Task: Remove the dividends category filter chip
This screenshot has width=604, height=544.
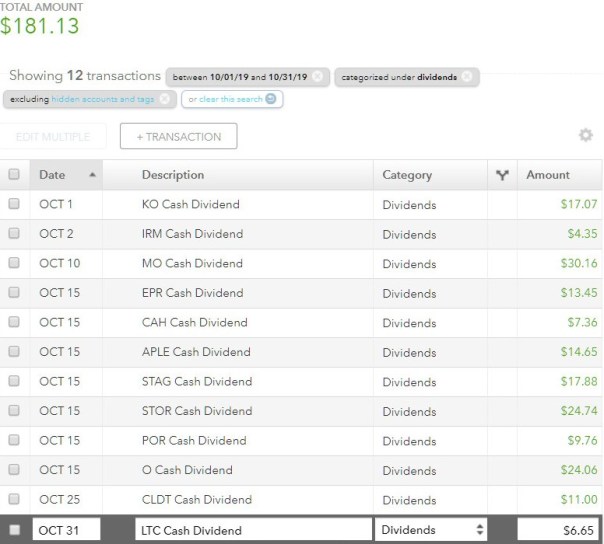Action: tap(468, 77)
